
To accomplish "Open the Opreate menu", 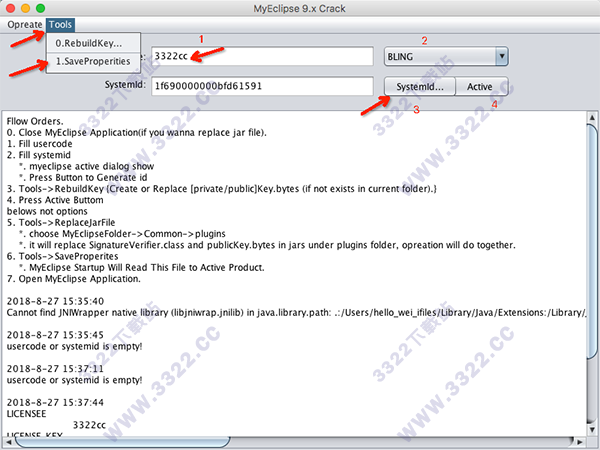I will click(x=24, y=24).
